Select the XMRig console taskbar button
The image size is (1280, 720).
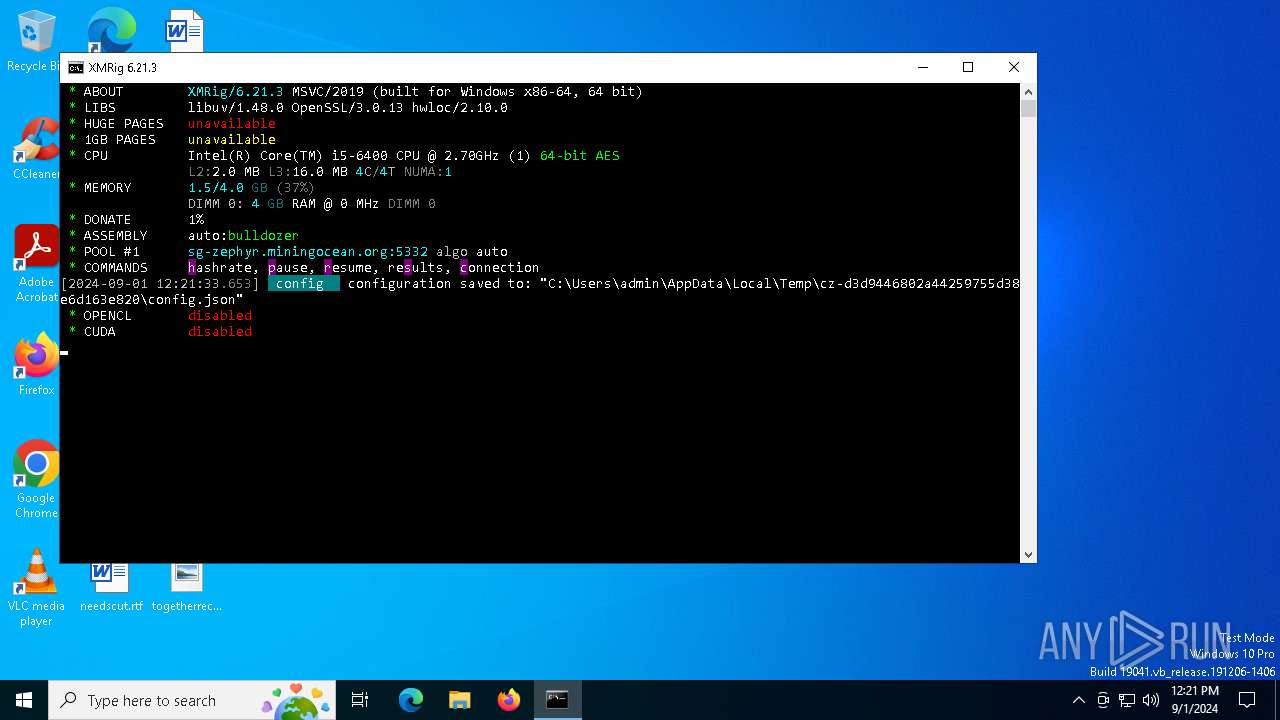pos(557,700)
